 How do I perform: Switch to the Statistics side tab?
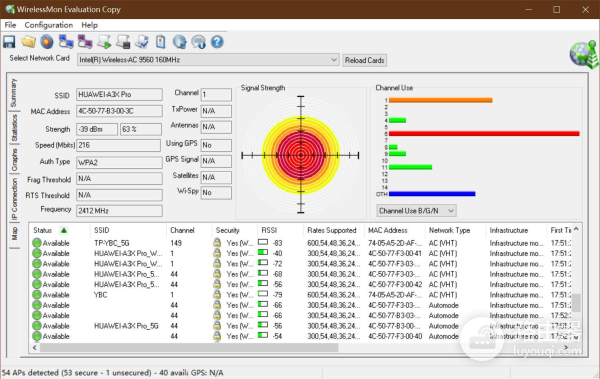(14, 128)
